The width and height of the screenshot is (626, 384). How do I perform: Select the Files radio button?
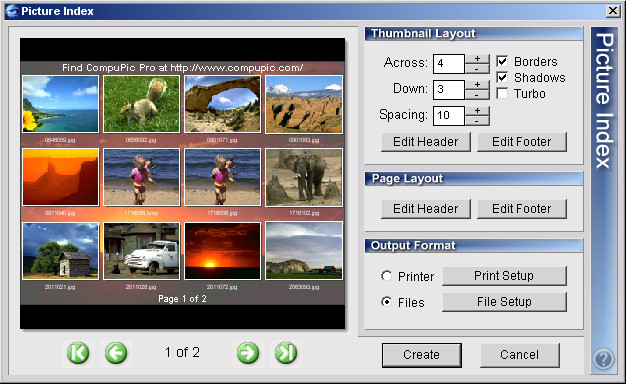click(x=386, y=302)
